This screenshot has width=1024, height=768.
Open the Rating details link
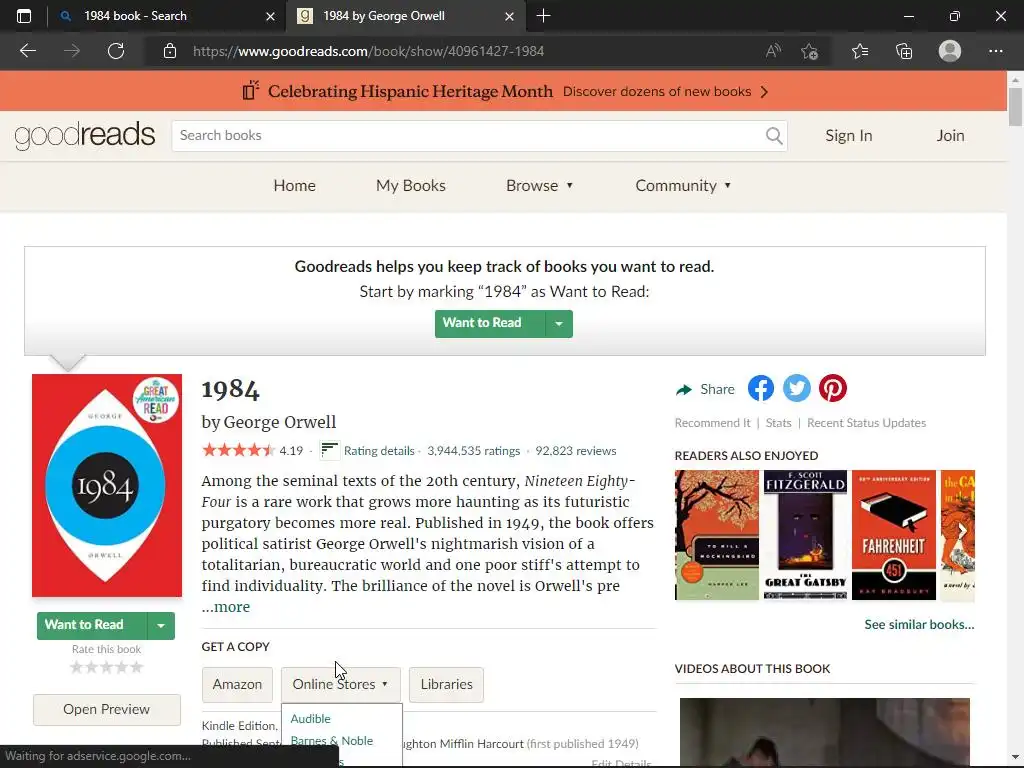[x=379, y=451]
